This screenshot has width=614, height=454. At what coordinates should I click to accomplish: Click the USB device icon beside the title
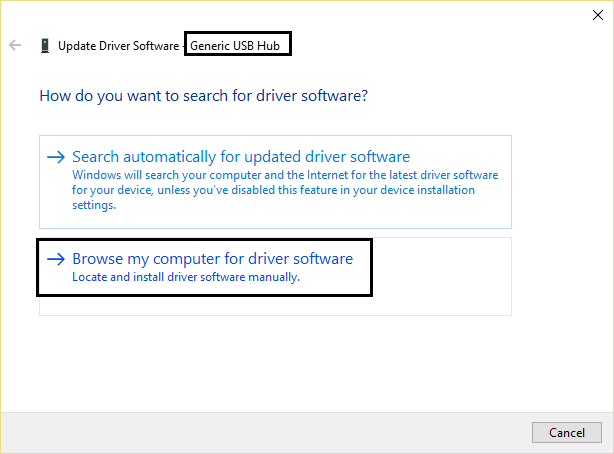(x=44, y=45)
